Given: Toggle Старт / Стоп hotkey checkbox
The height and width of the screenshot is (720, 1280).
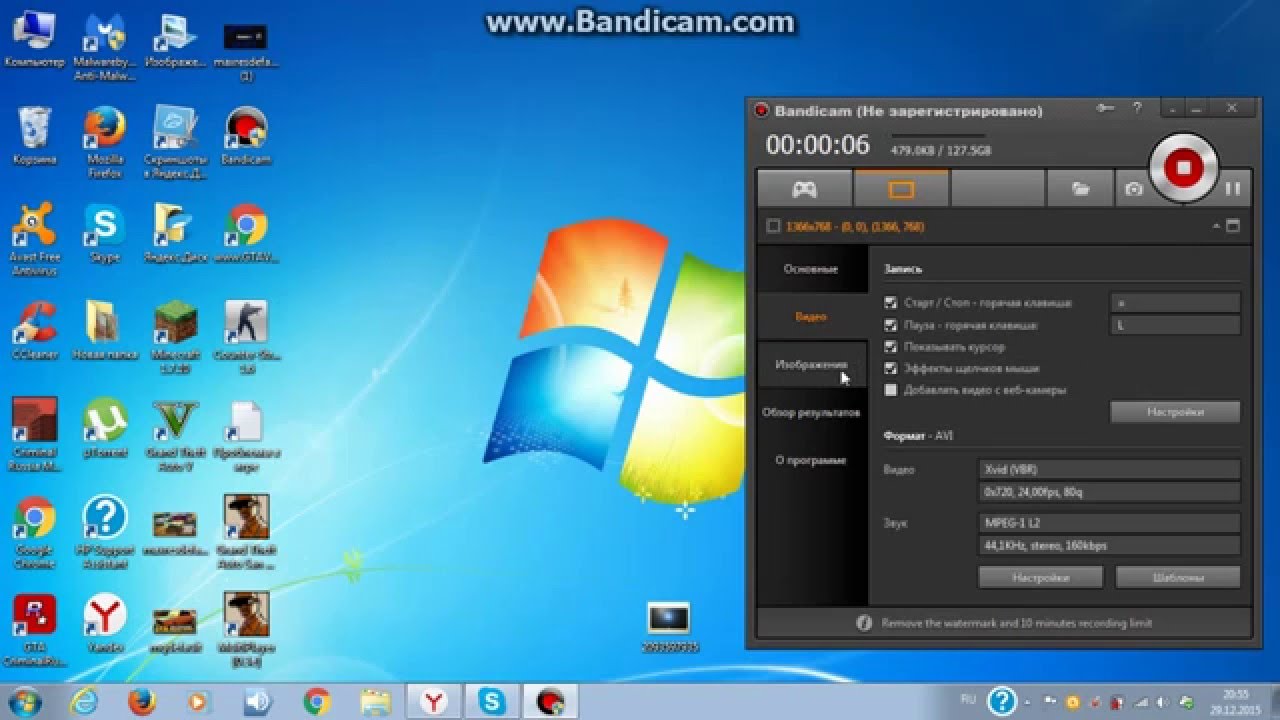Looking at the screenshot, I should click(x=891, y=303).
